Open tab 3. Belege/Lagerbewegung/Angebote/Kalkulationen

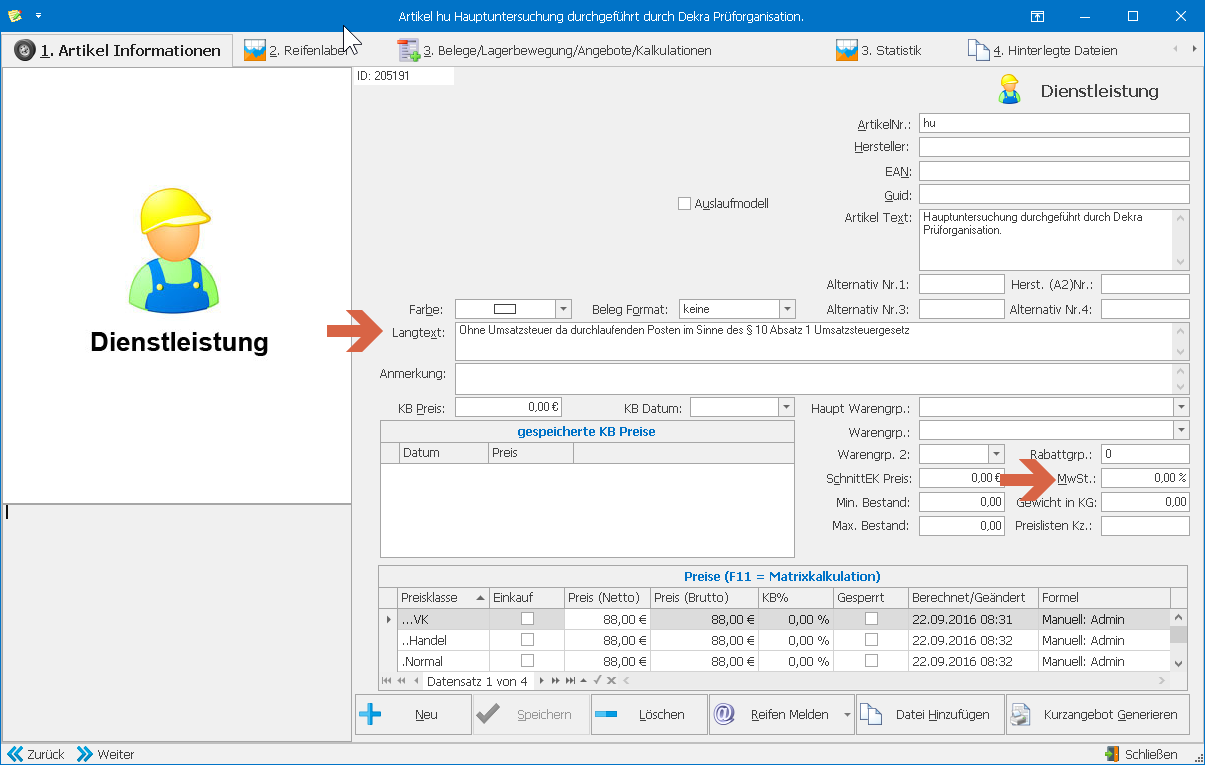(x=554, y=50)
